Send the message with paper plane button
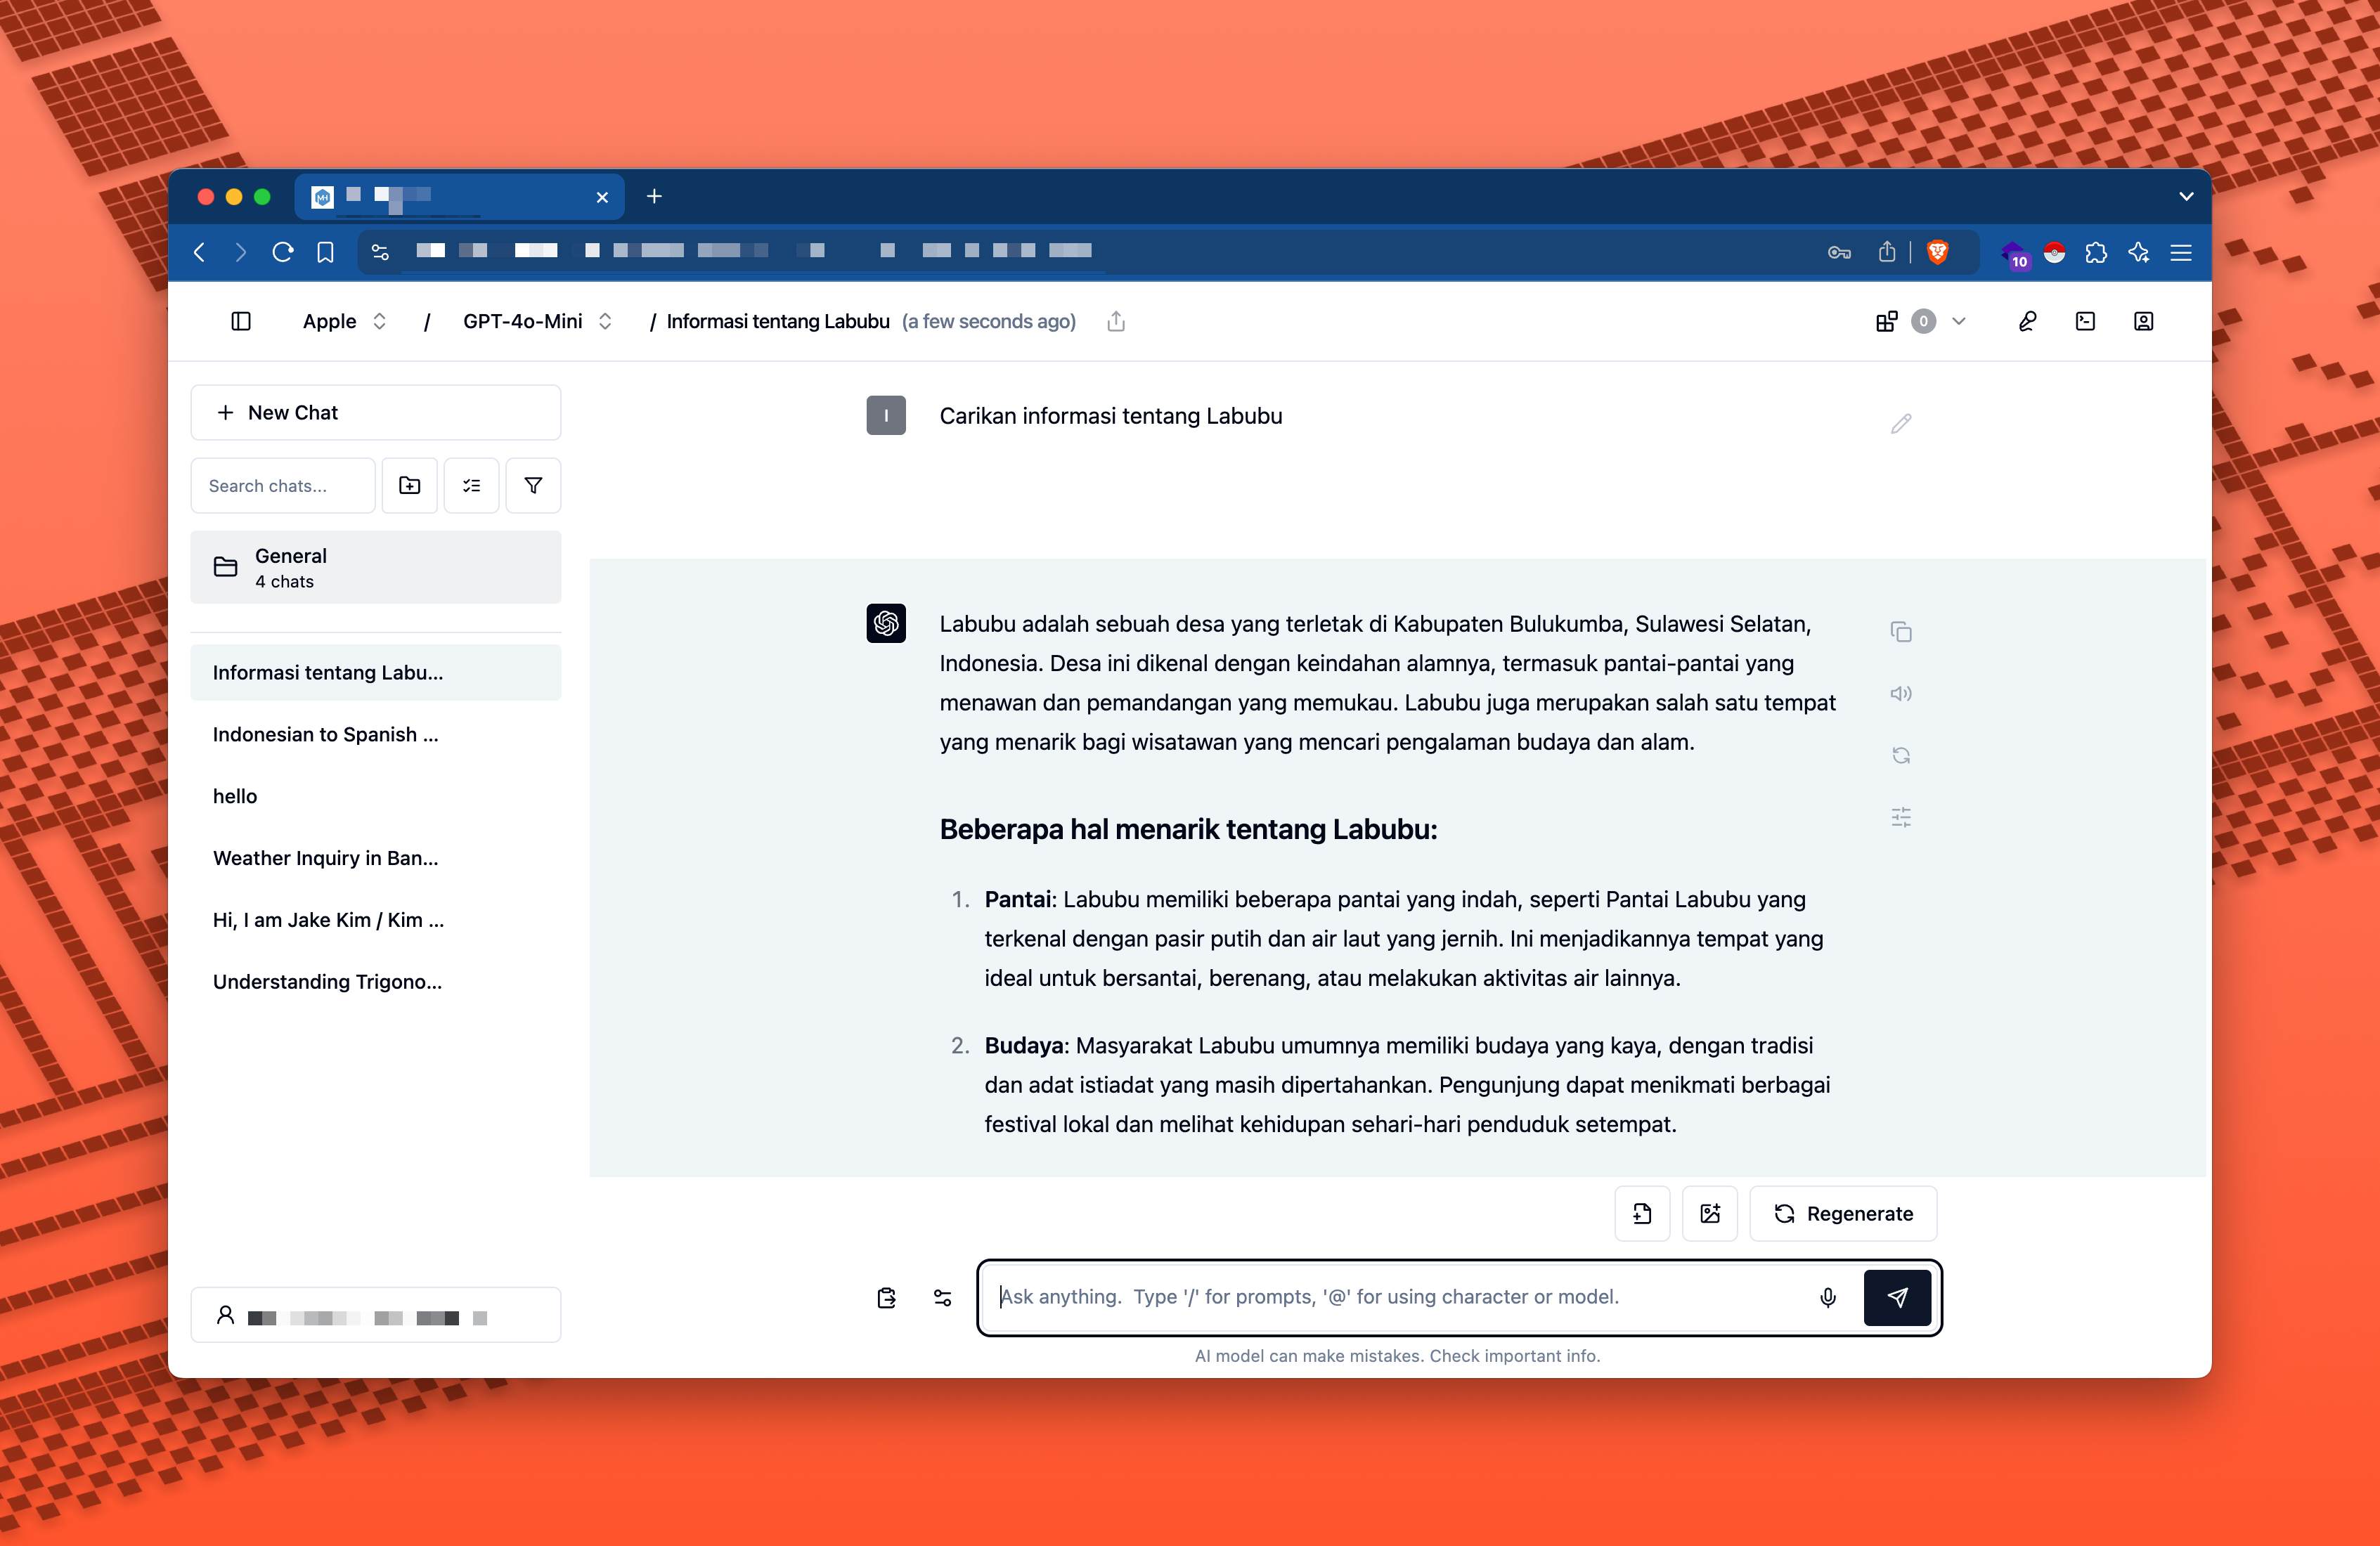The image size is (2380, 1546). point(1897,1298)
